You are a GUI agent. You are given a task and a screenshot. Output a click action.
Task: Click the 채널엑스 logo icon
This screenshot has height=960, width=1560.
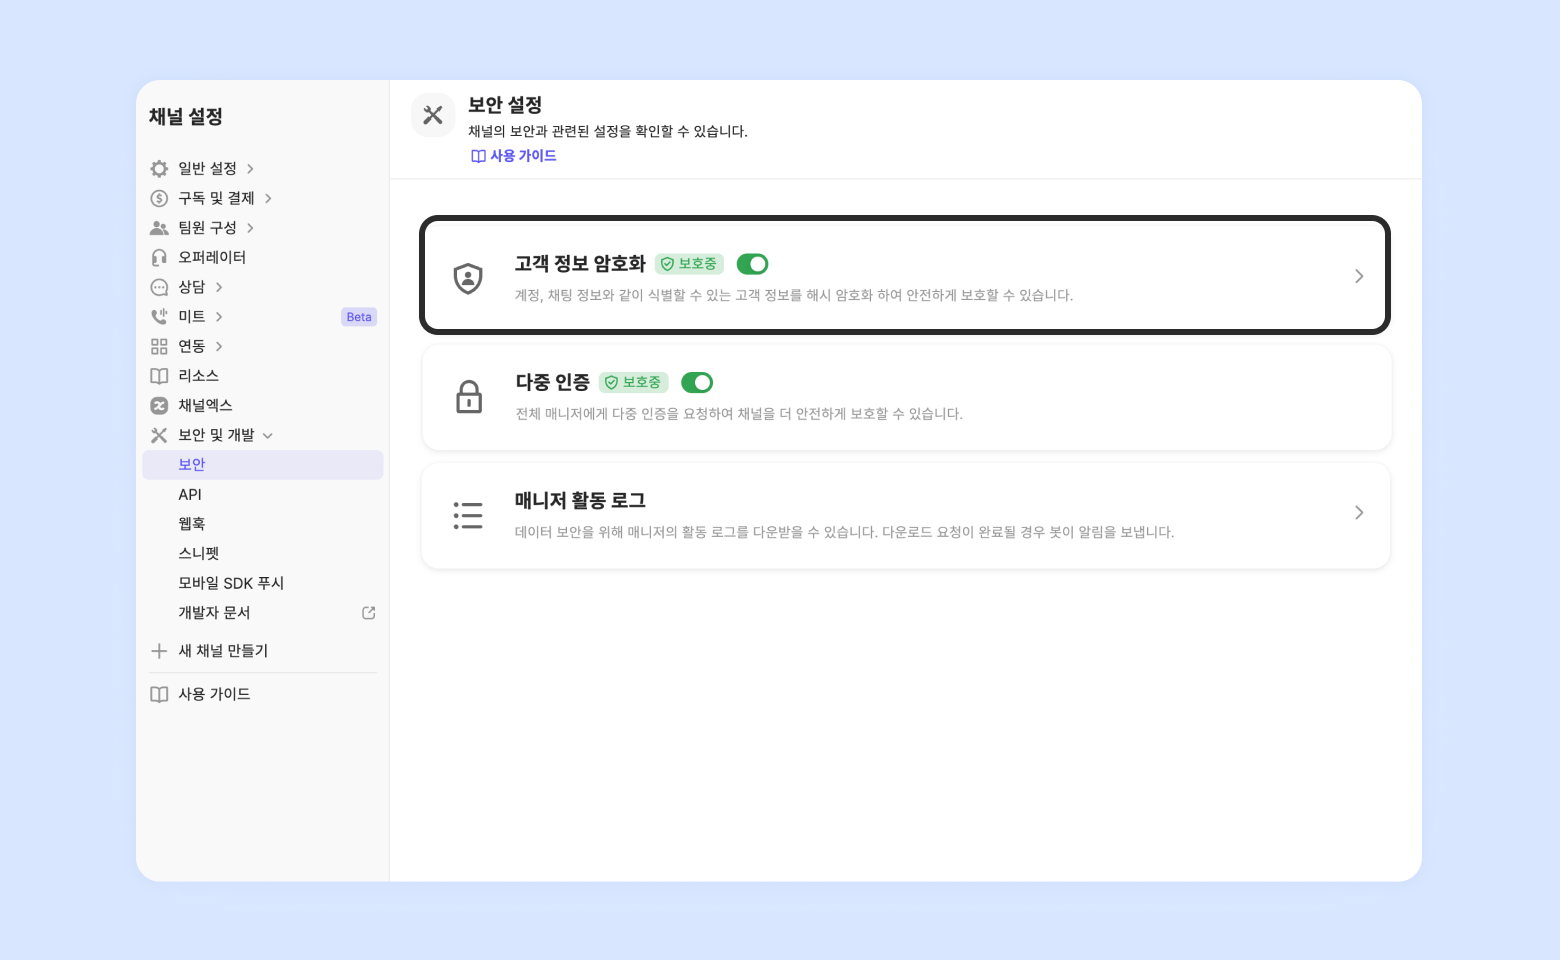coord(159,406)
